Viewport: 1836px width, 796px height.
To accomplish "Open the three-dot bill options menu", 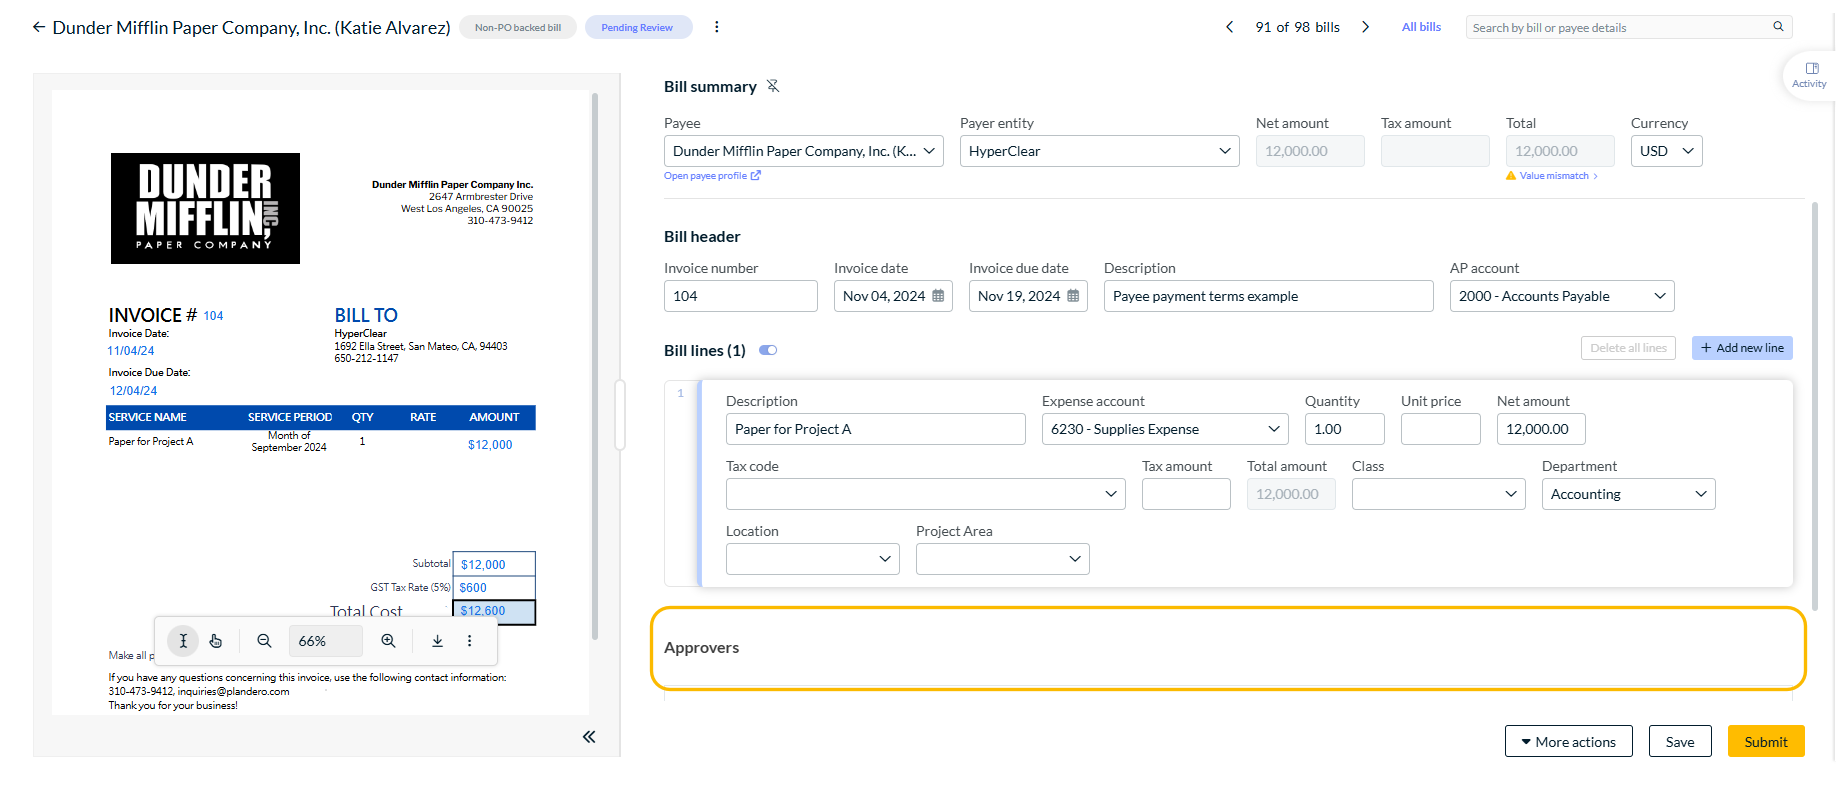I will (x=716, y=27).
